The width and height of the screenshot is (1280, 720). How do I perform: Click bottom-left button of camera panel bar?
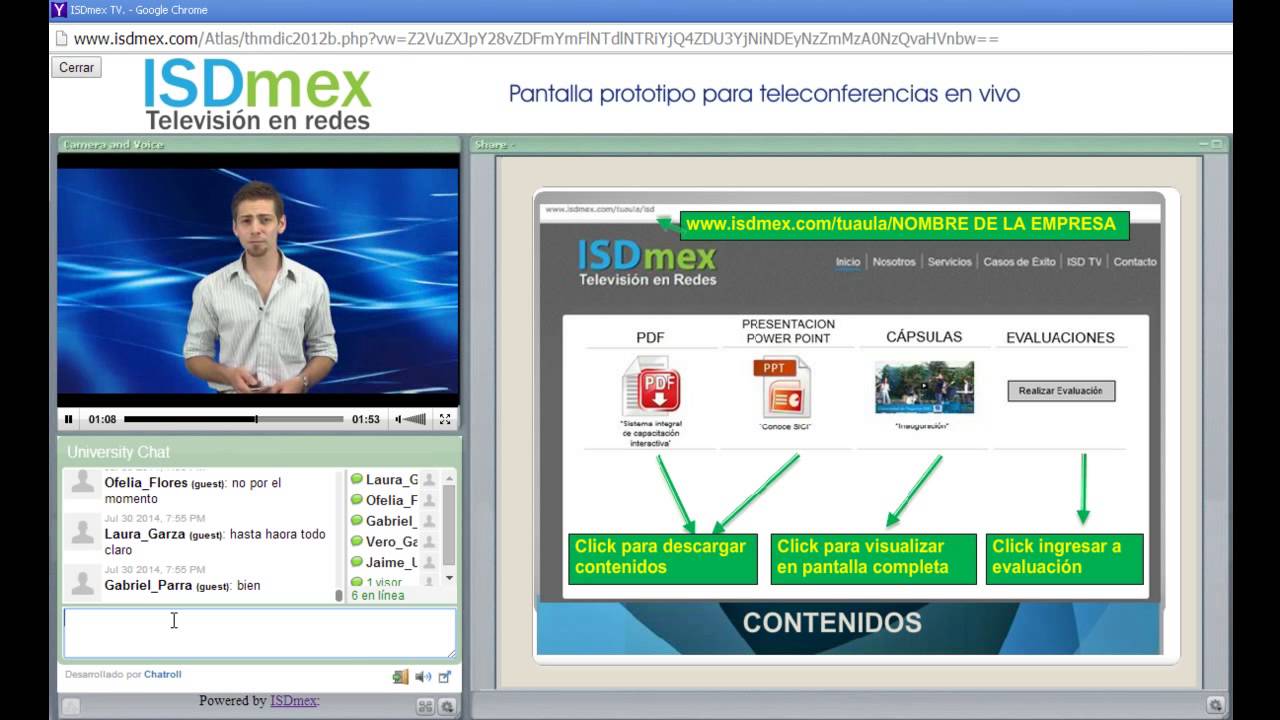click(71, 706)
